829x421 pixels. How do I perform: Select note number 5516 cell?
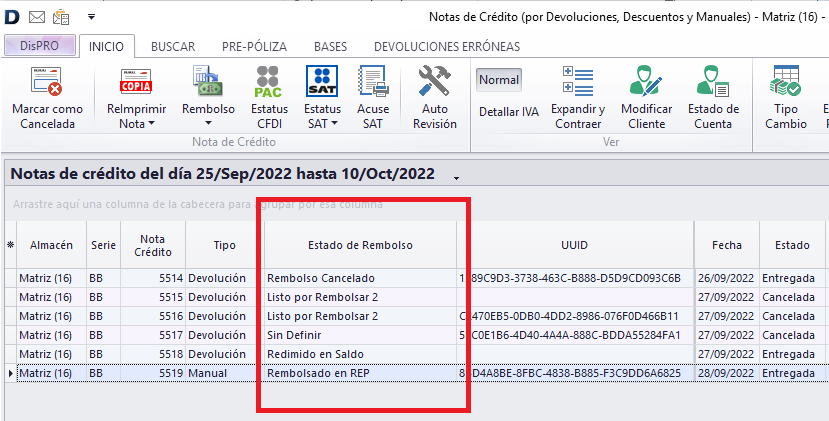[x=153, y=316]
